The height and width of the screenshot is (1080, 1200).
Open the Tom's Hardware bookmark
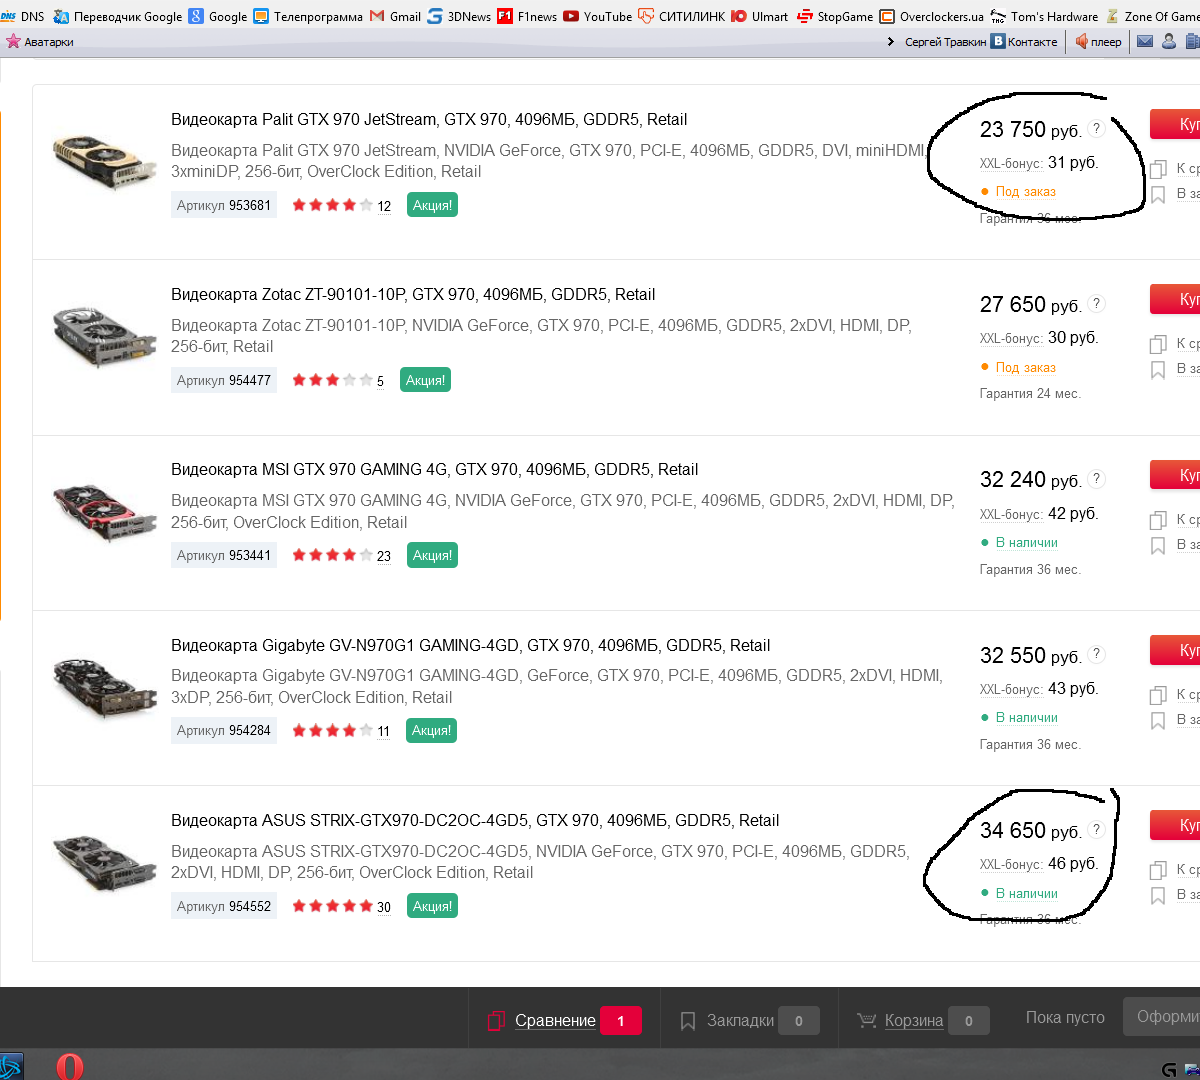point(1044,16)
